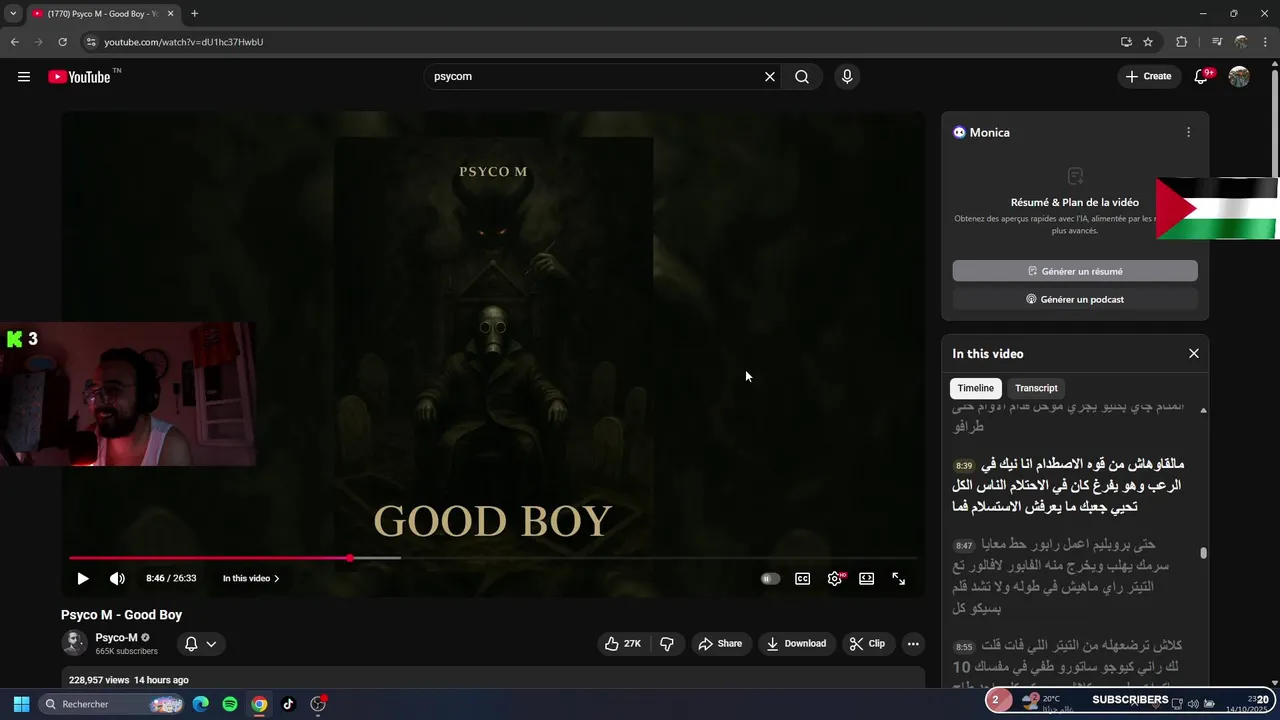Click the taskbar Rechercher search box
The image size is (1280, 720).
(x=112, y=704)
